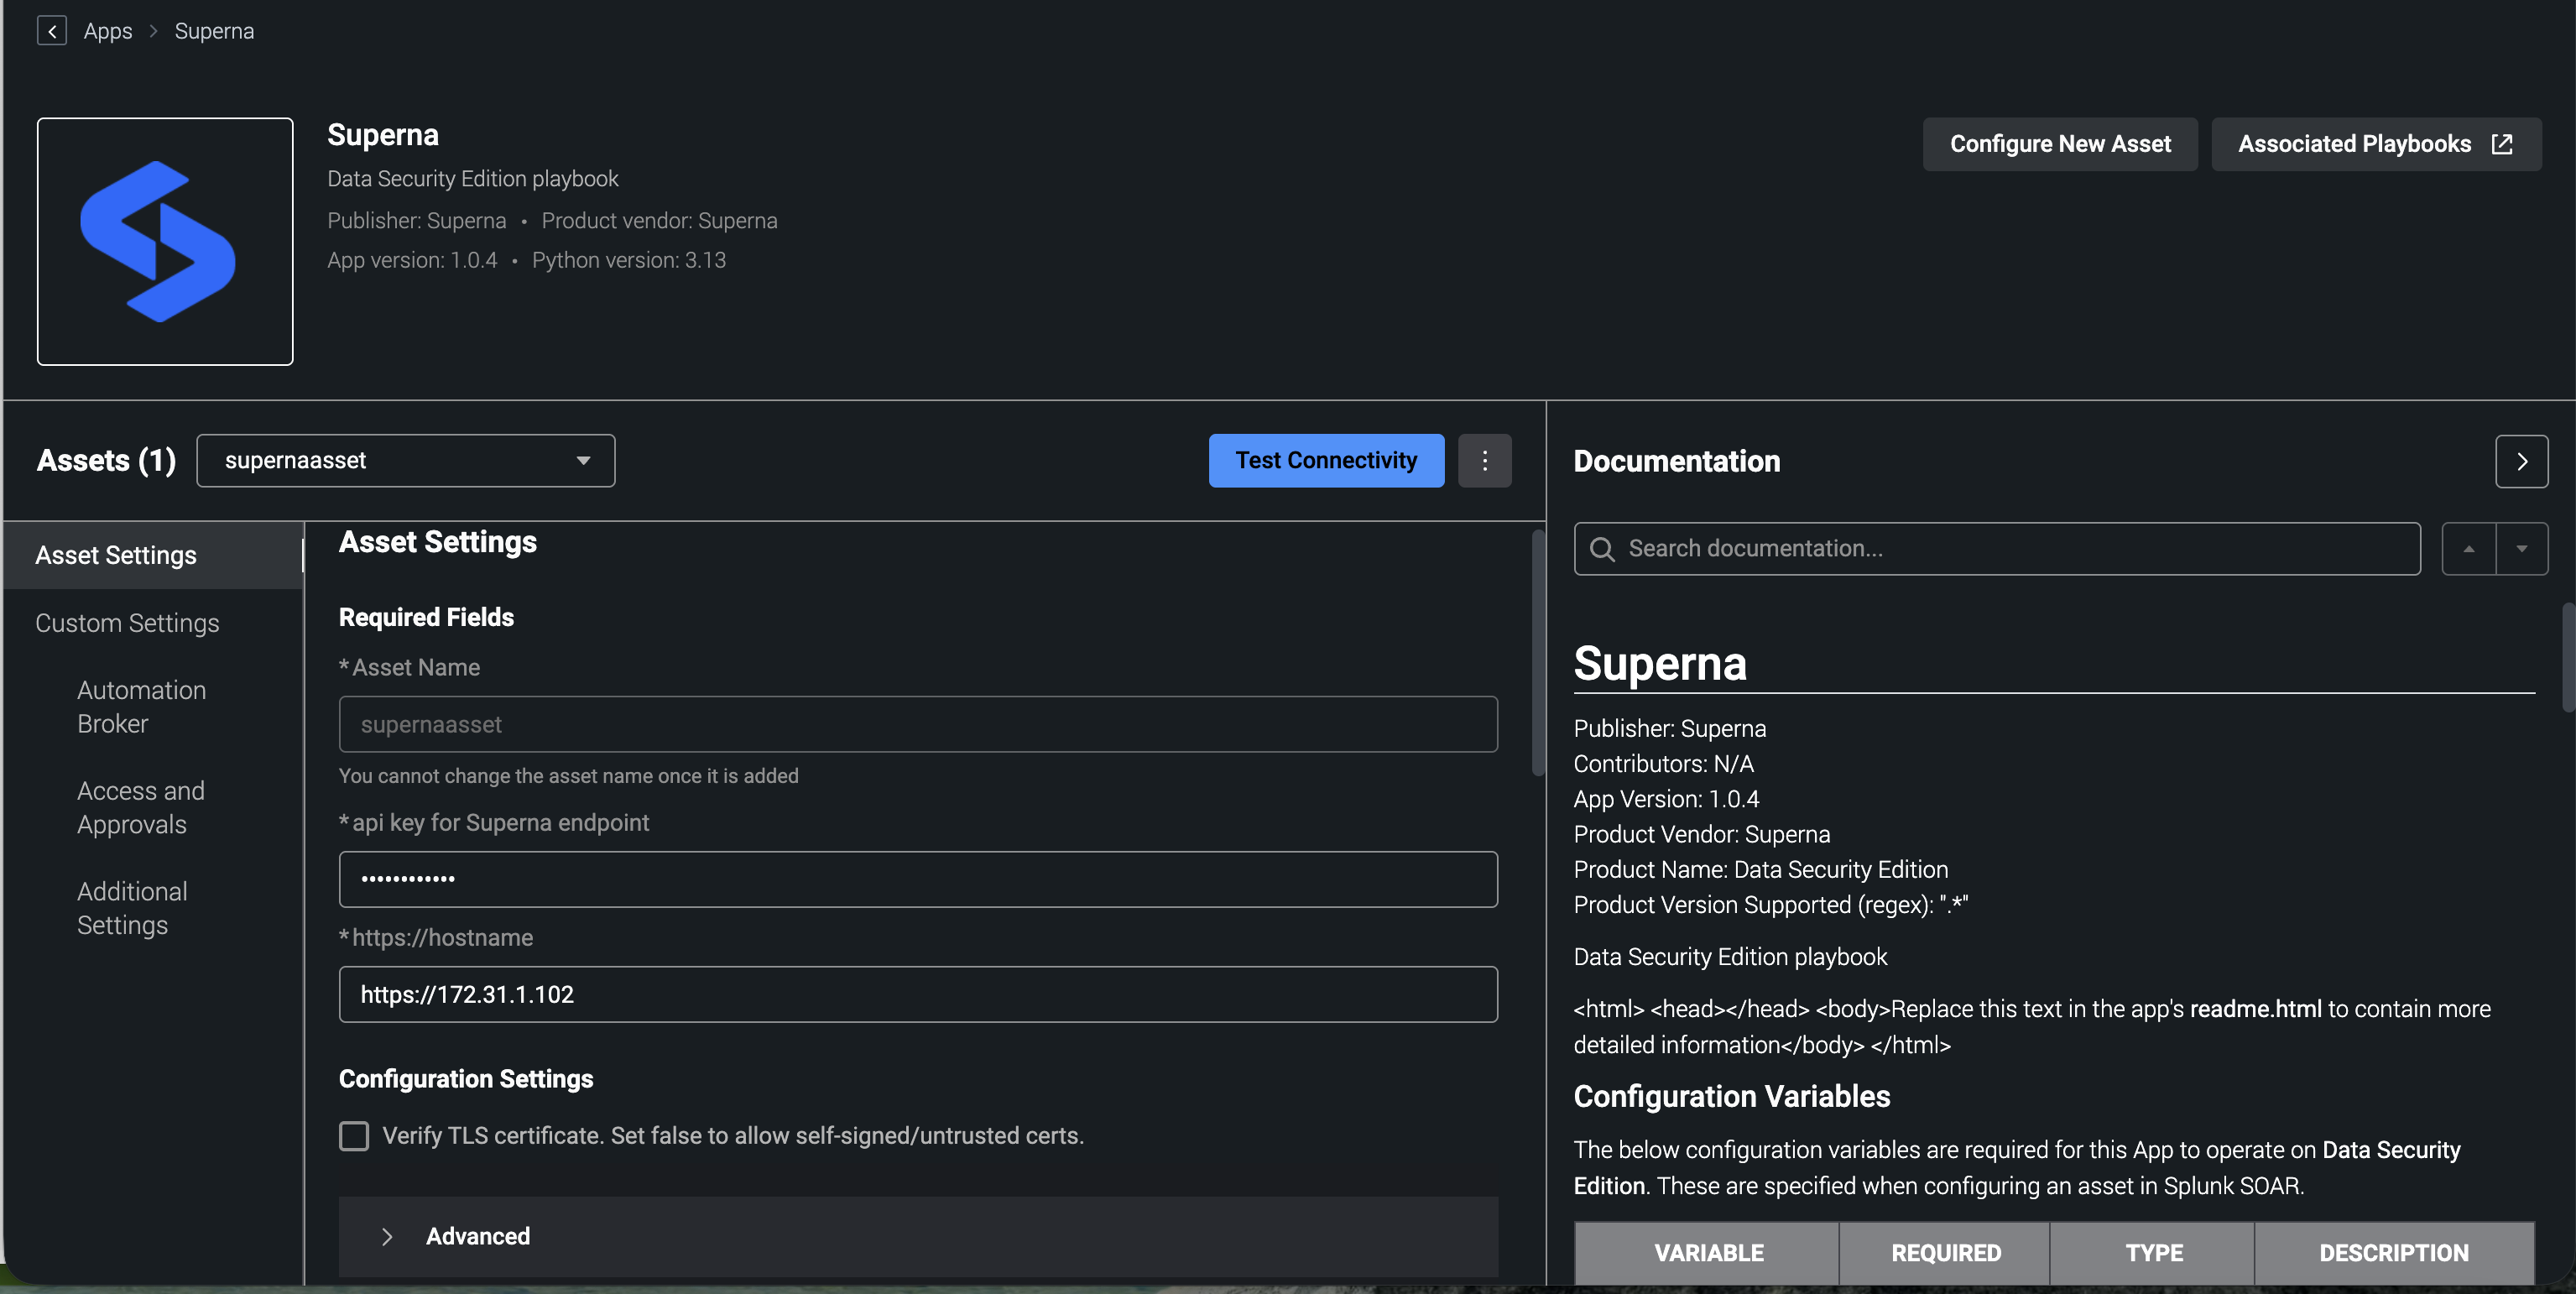Collapse the Documentation panel with the chevron
Screen dimensions: 2576x1294
coord(2521,461)
